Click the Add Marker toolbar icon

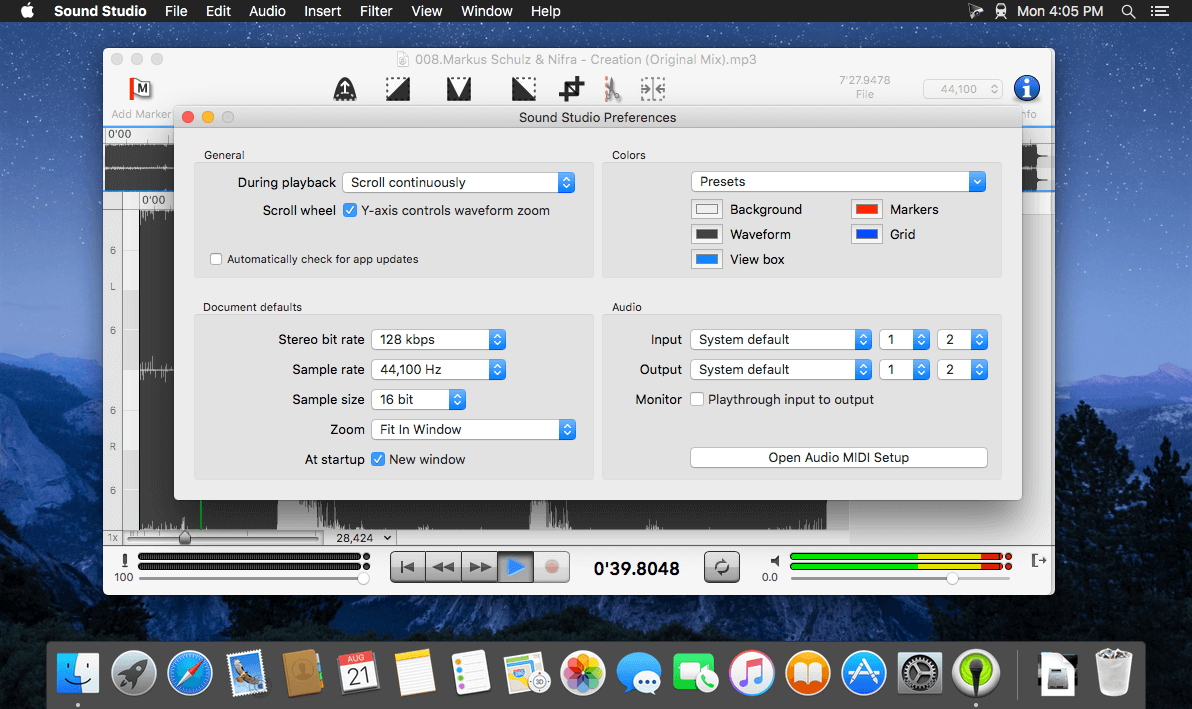[x=141, y=90]
